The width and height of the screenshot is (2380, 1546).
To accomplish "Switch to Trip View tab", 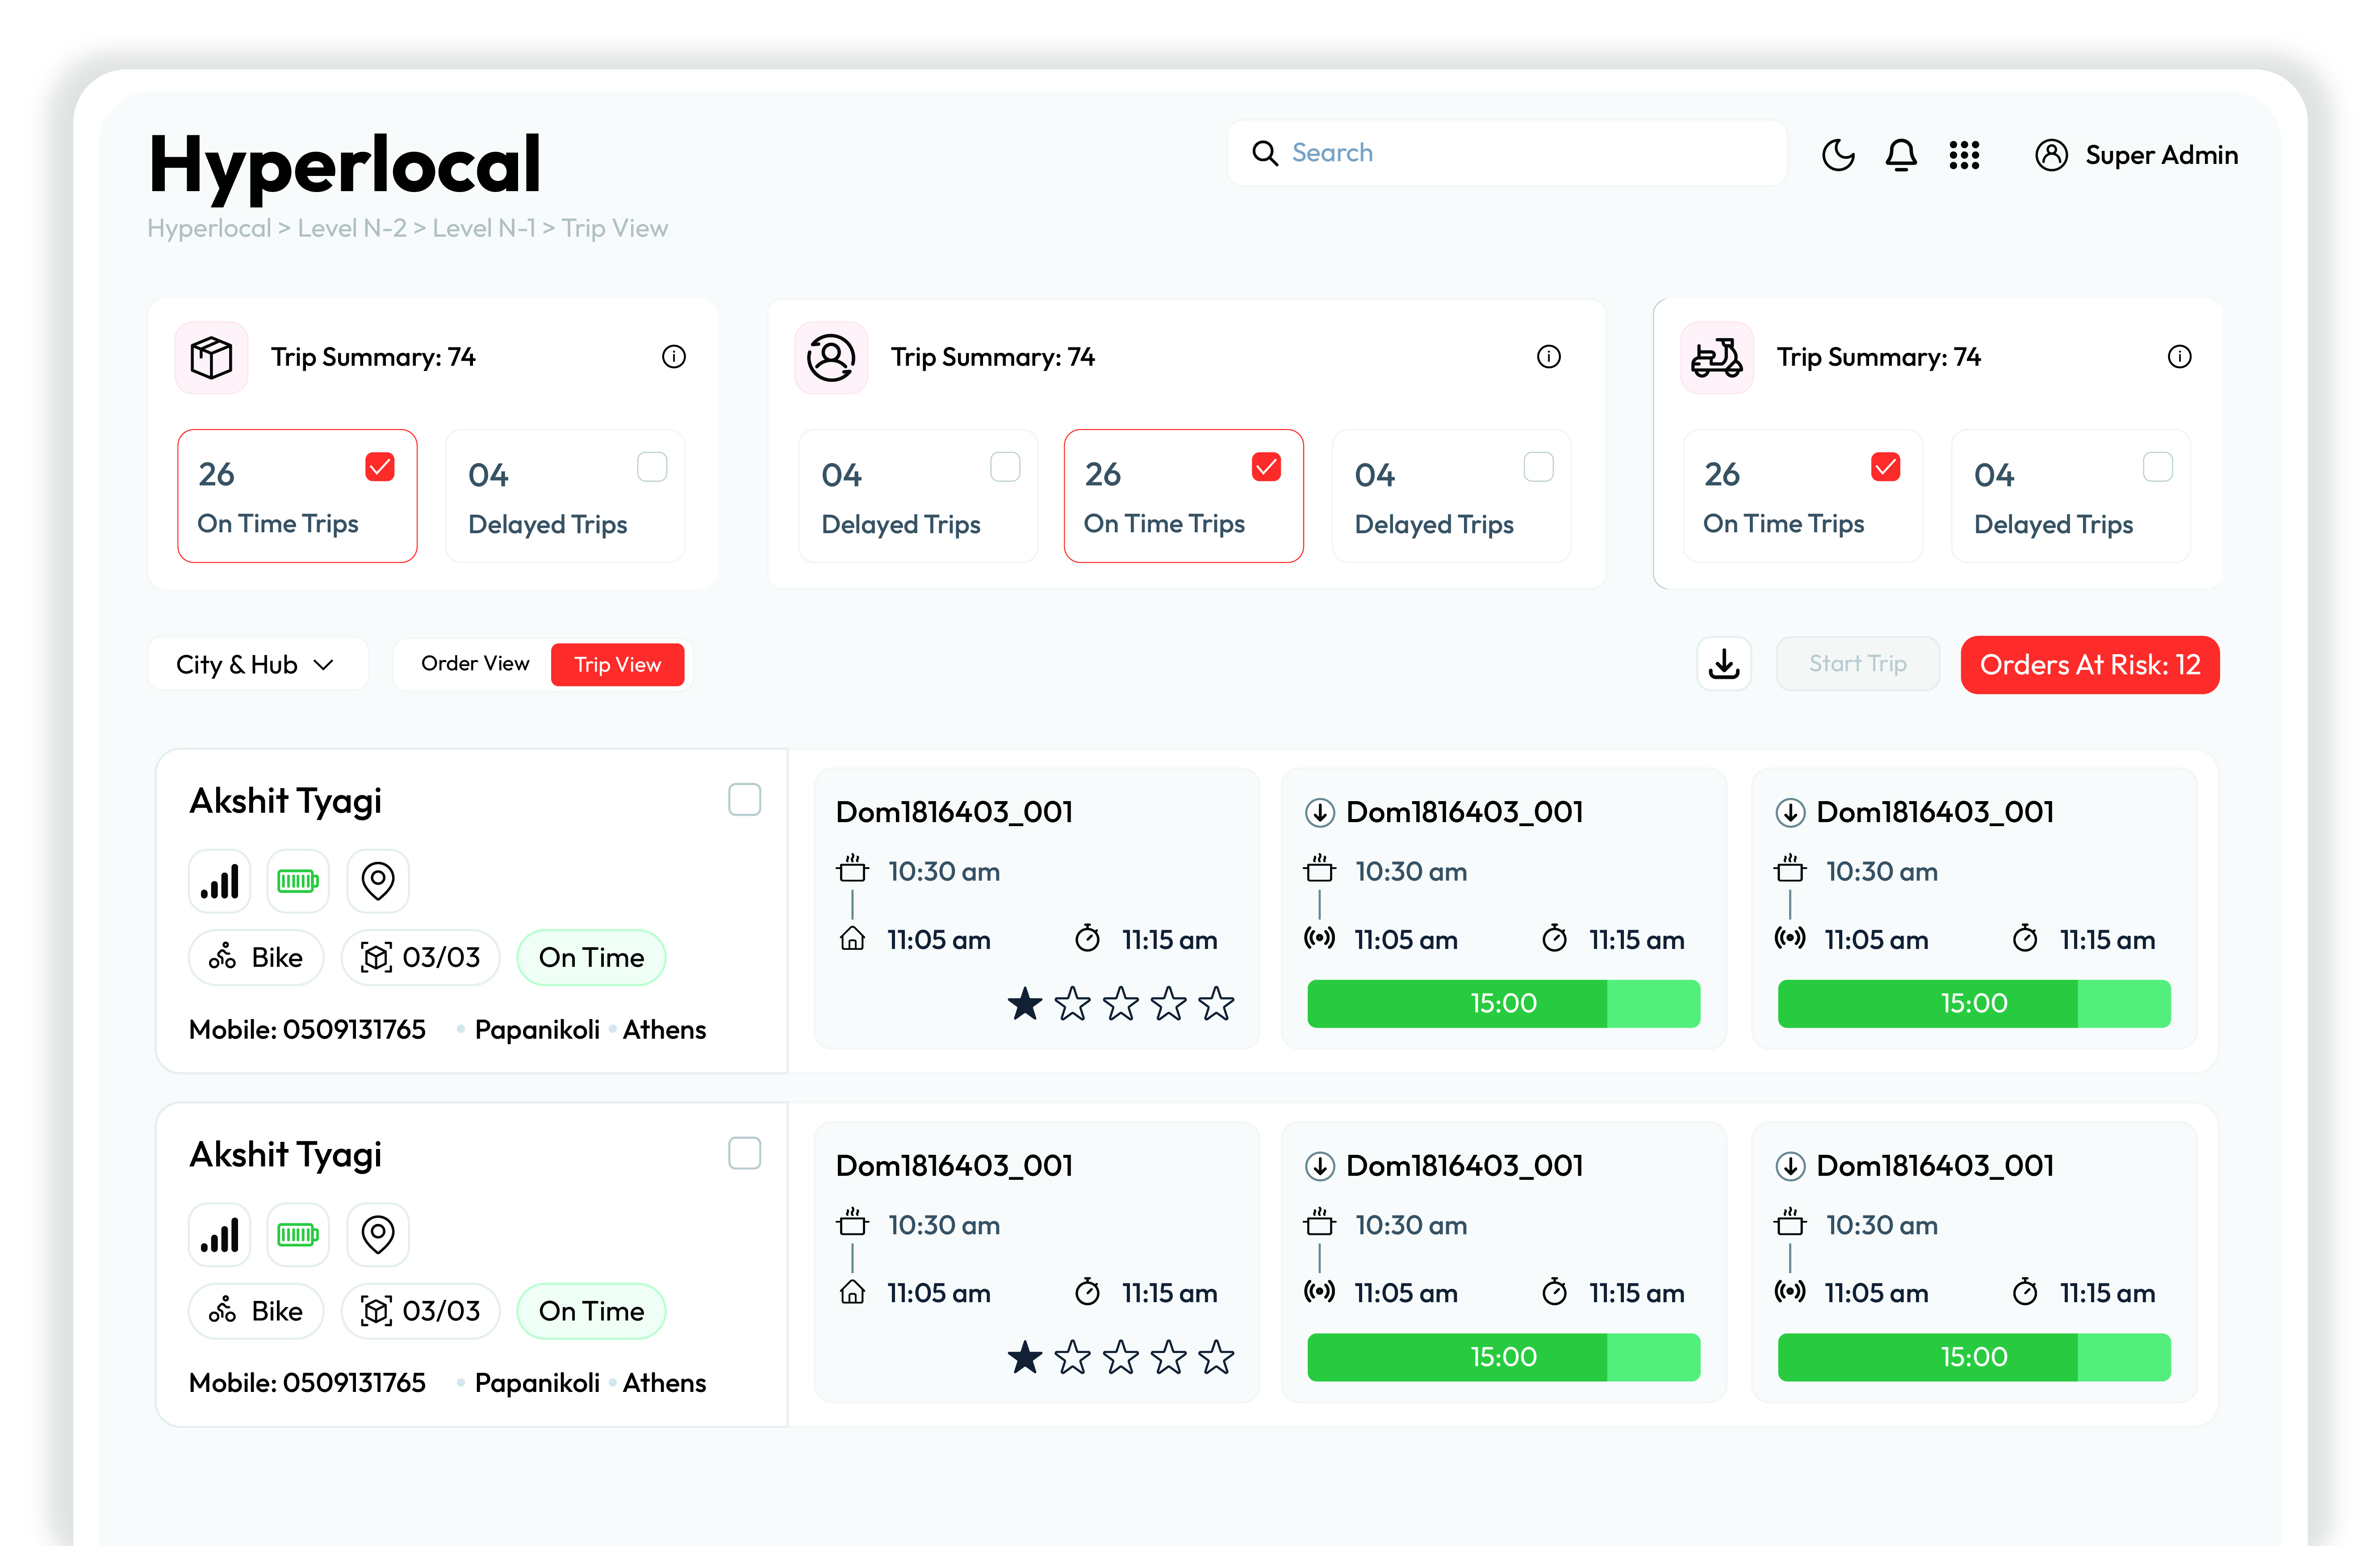I will point(617,665).
